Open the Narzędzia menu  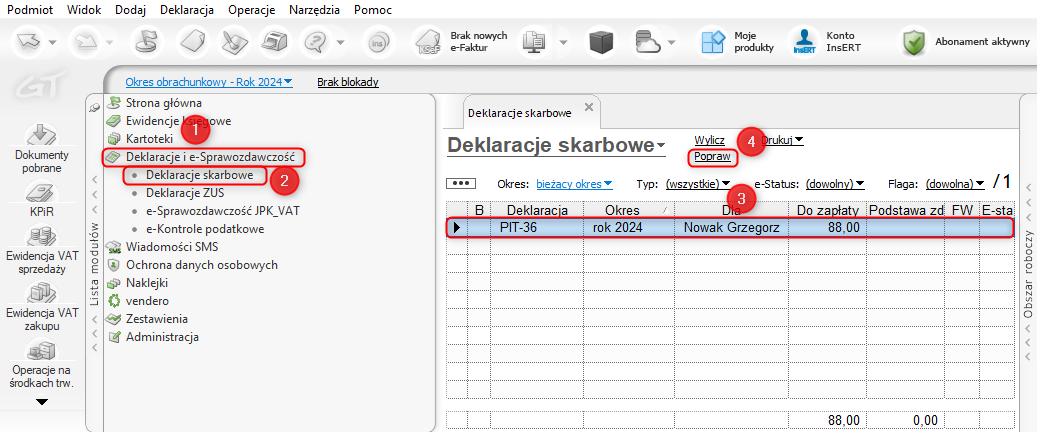pos(314,10)
